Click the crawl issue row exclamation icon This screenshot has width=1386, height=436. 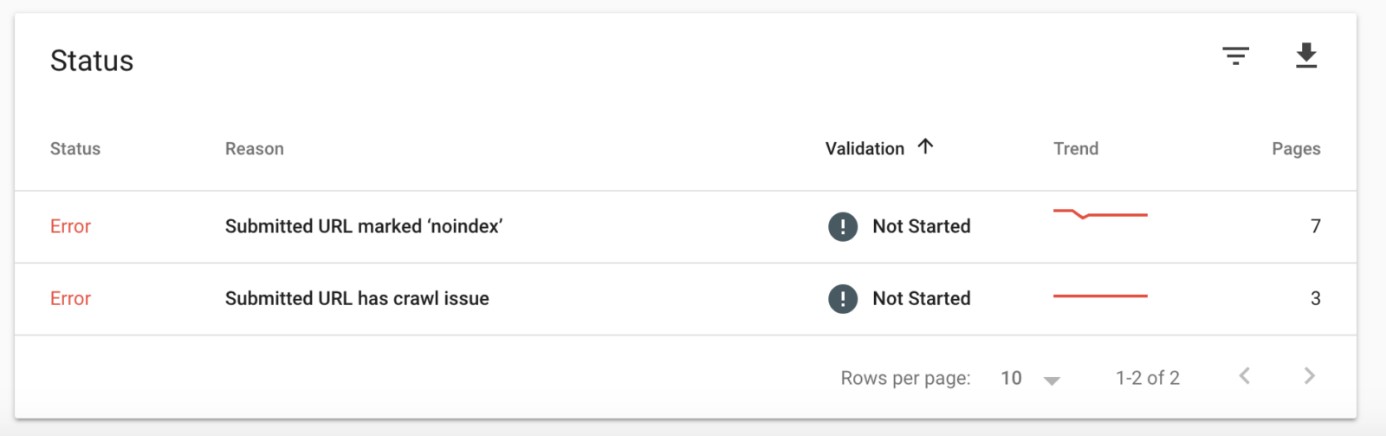click(843, 299)
